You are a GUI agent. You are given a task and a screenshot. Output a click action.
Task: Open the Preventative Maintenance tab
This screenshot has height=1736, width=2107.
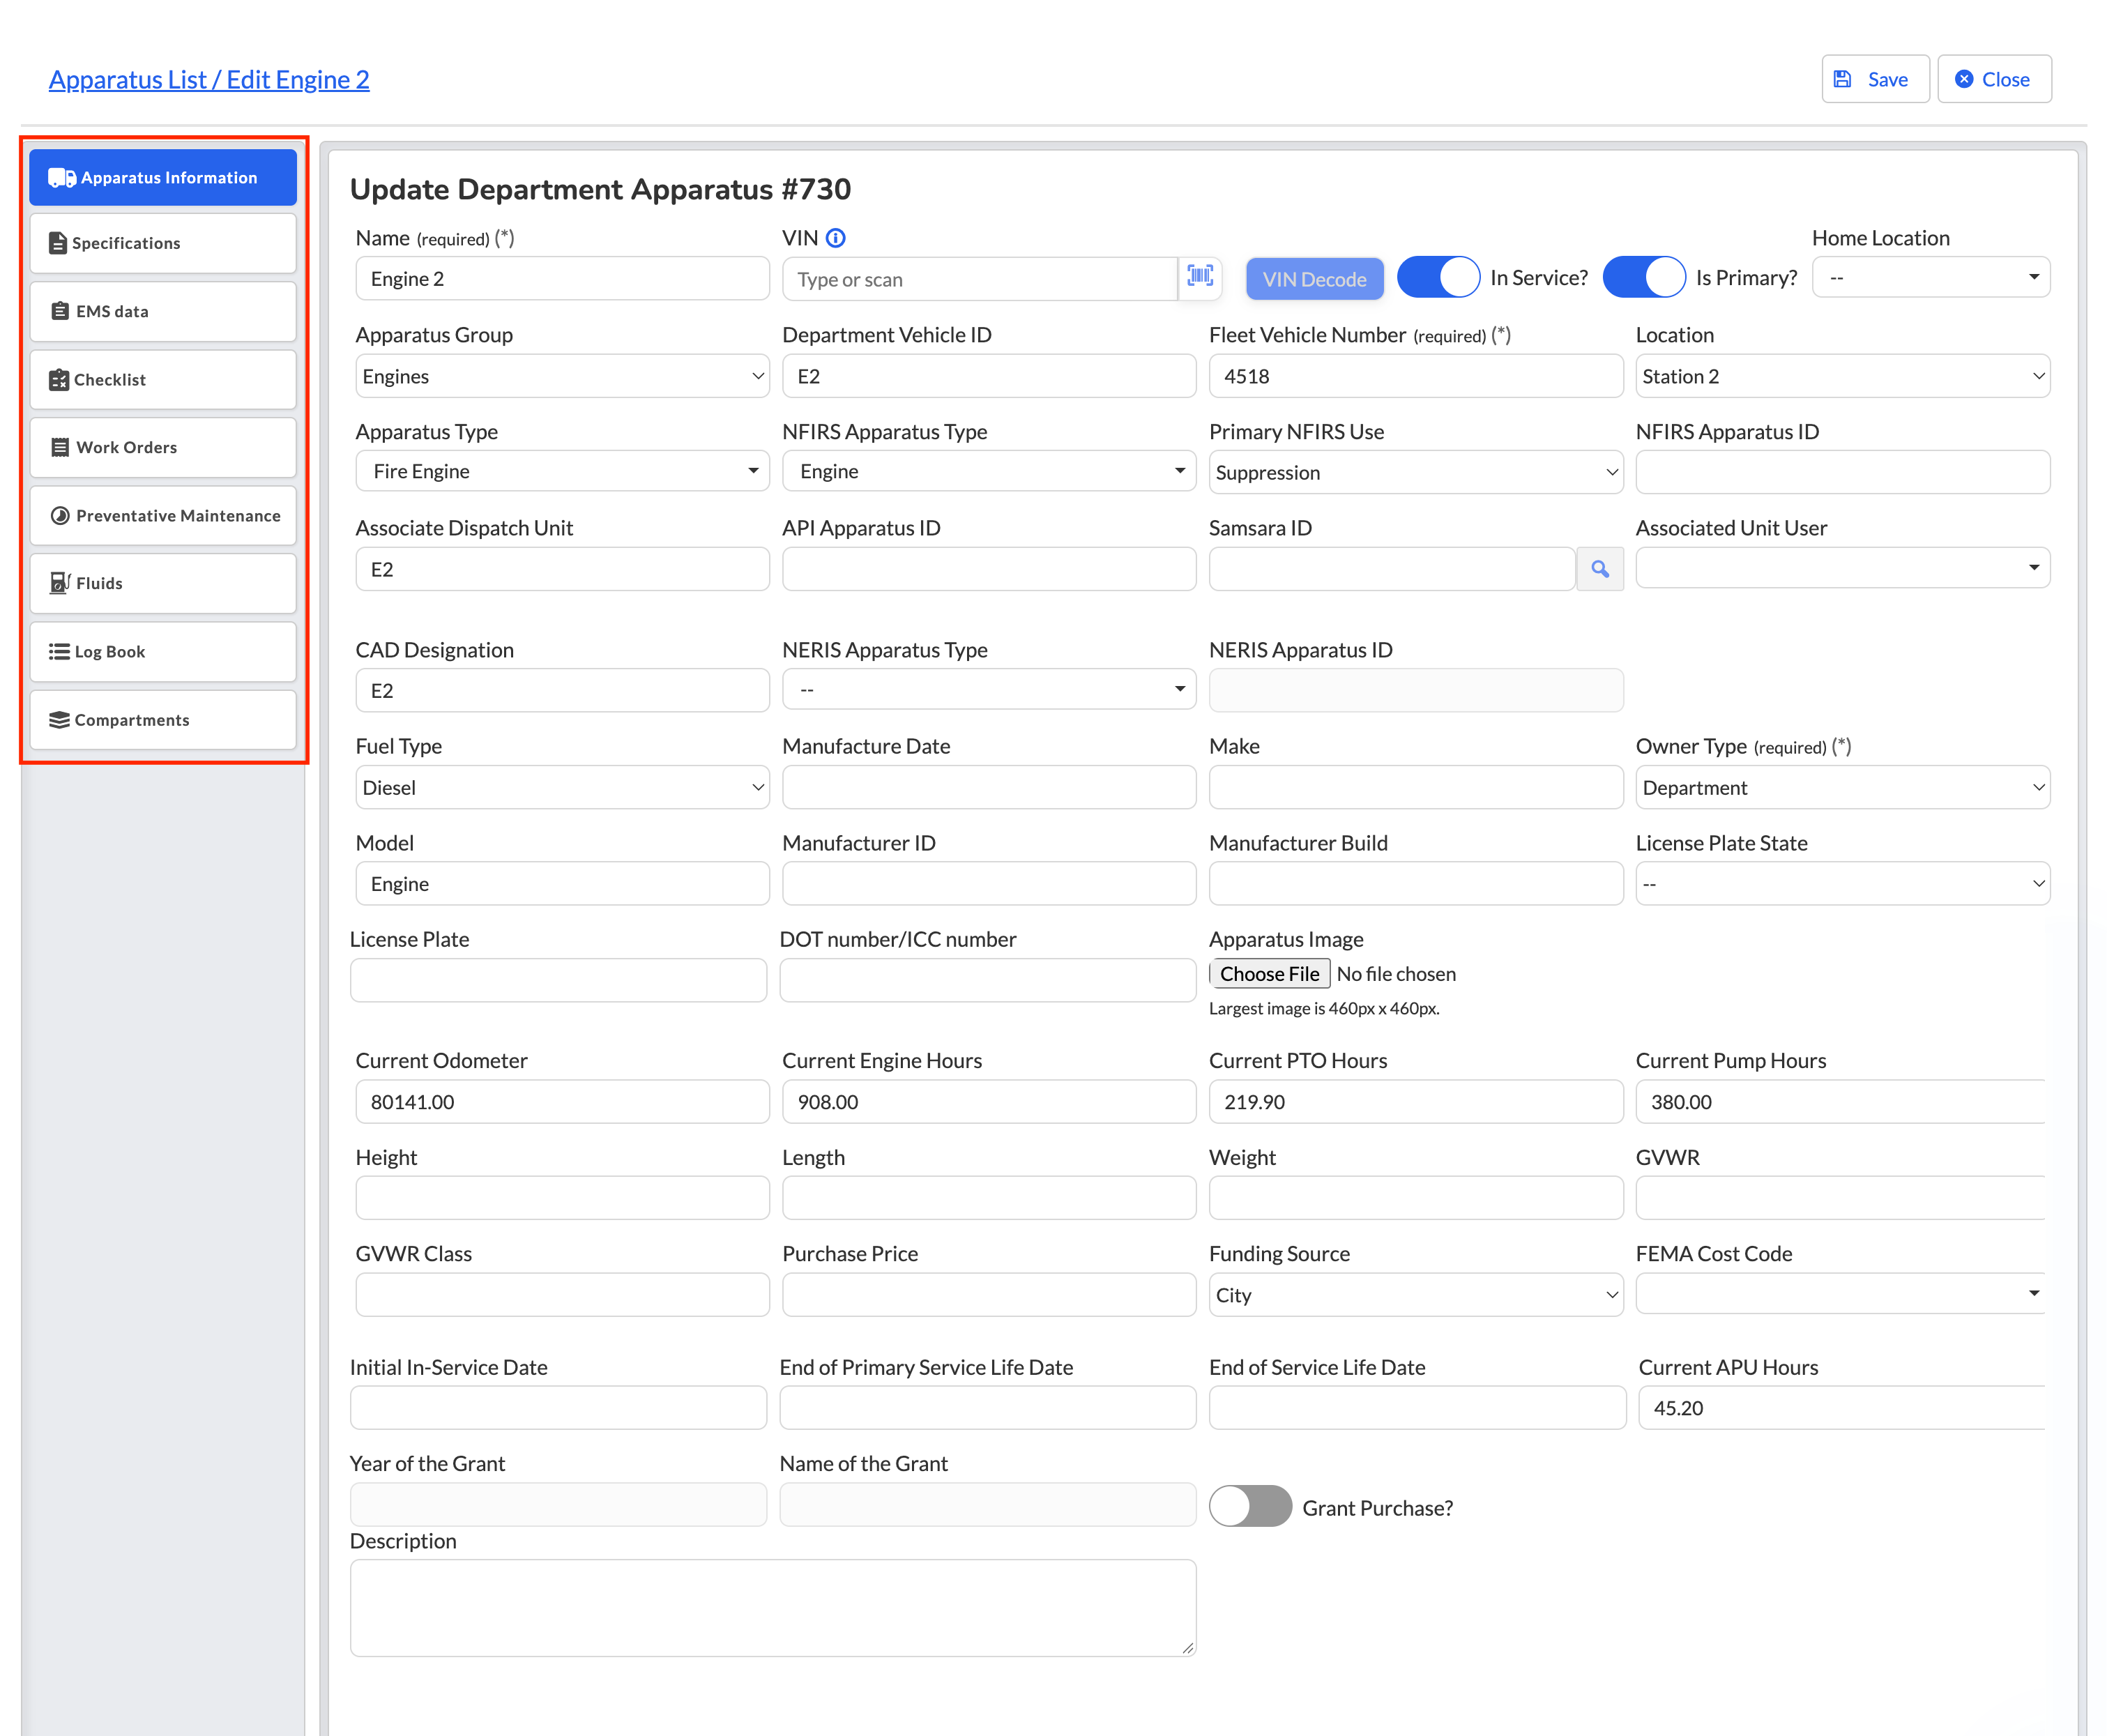click(x=163, y=515)
